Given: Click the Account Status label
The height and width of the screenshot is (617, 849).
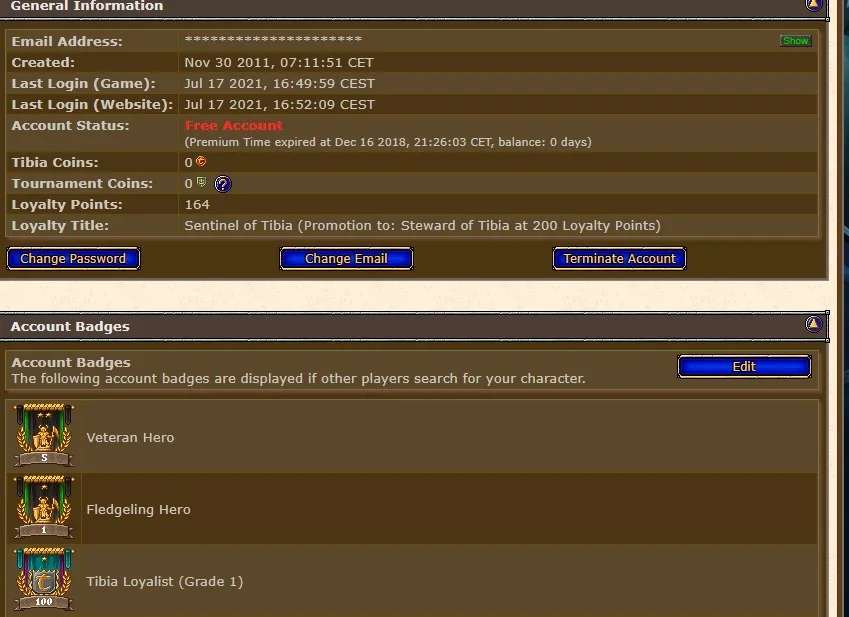Looking at the screenshot, I should pyautogui.click(x=70, y=126).
